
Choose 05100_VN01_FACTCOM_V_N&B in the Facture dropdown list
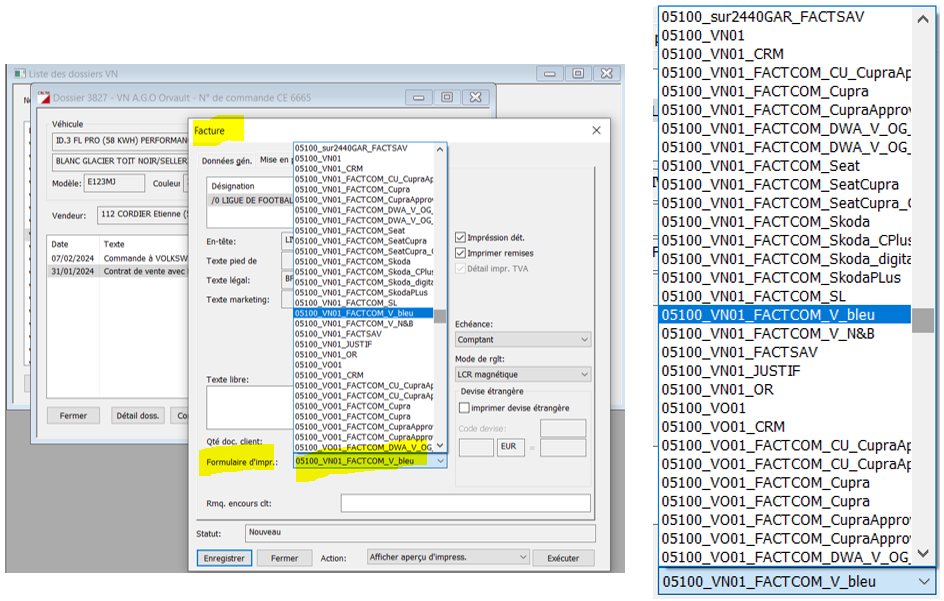(364, 324)
